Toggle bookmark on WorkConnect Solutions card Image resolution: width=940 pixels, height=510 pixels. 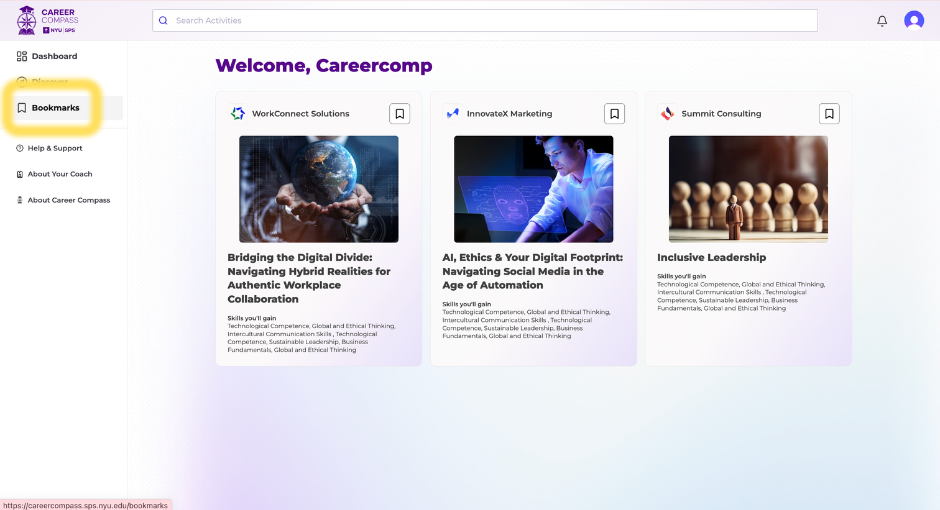pos(399,114)
